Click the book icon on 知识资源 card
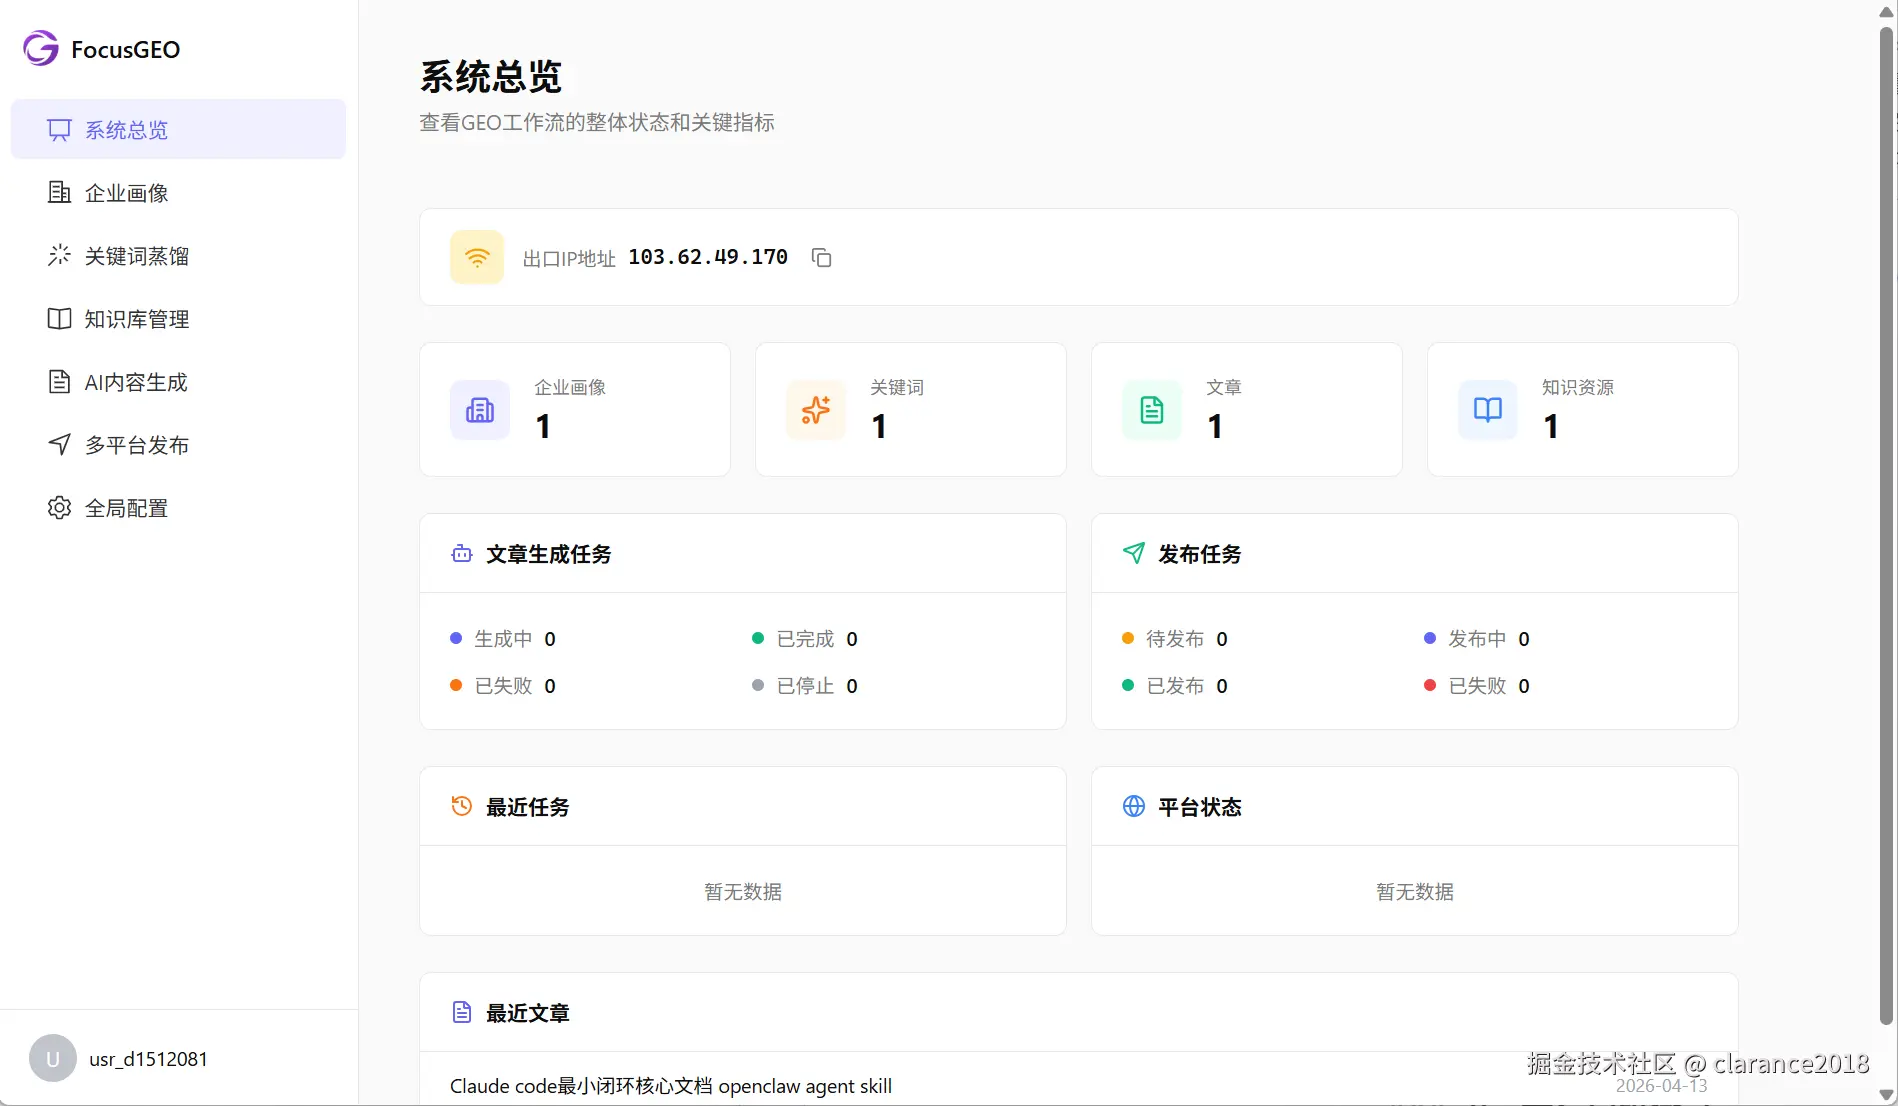The image size is (1898, 1106). (1487, 409)
